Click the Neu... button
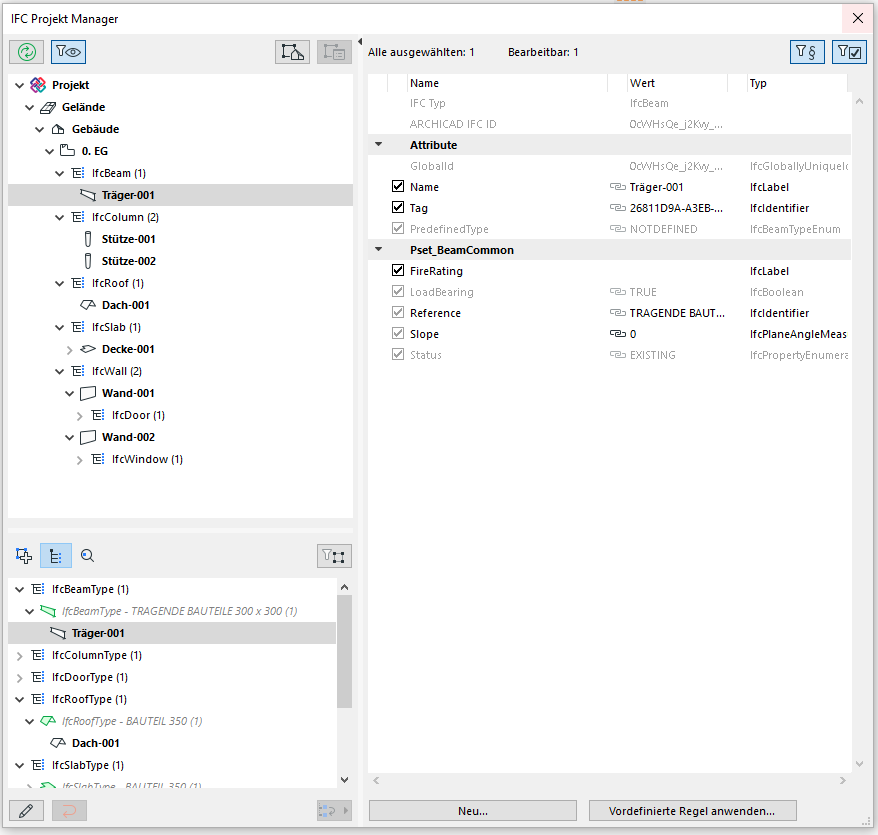This screenshot has height=835, width=878. (x=472, y=811)
